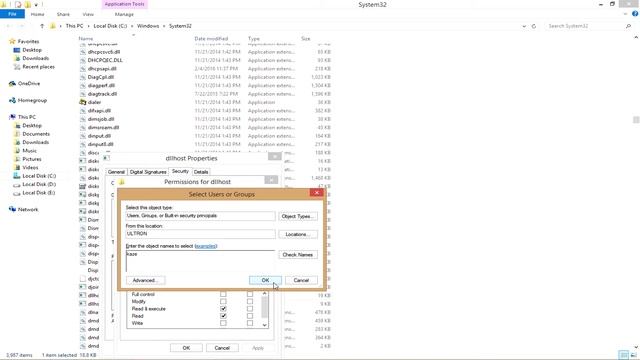Click the Recent places icon in Favorites

[17, 67]
